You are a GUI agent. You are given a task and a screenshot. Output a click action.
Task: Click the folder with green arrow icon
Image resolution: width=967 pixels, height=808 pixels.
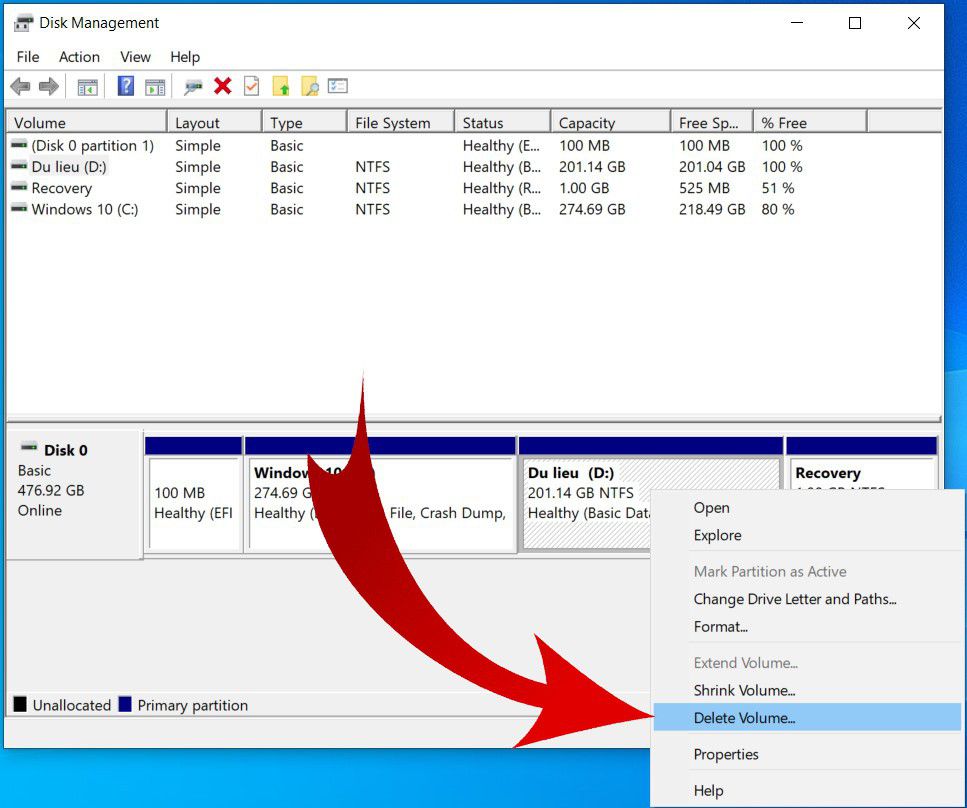[x=281, y=87]
